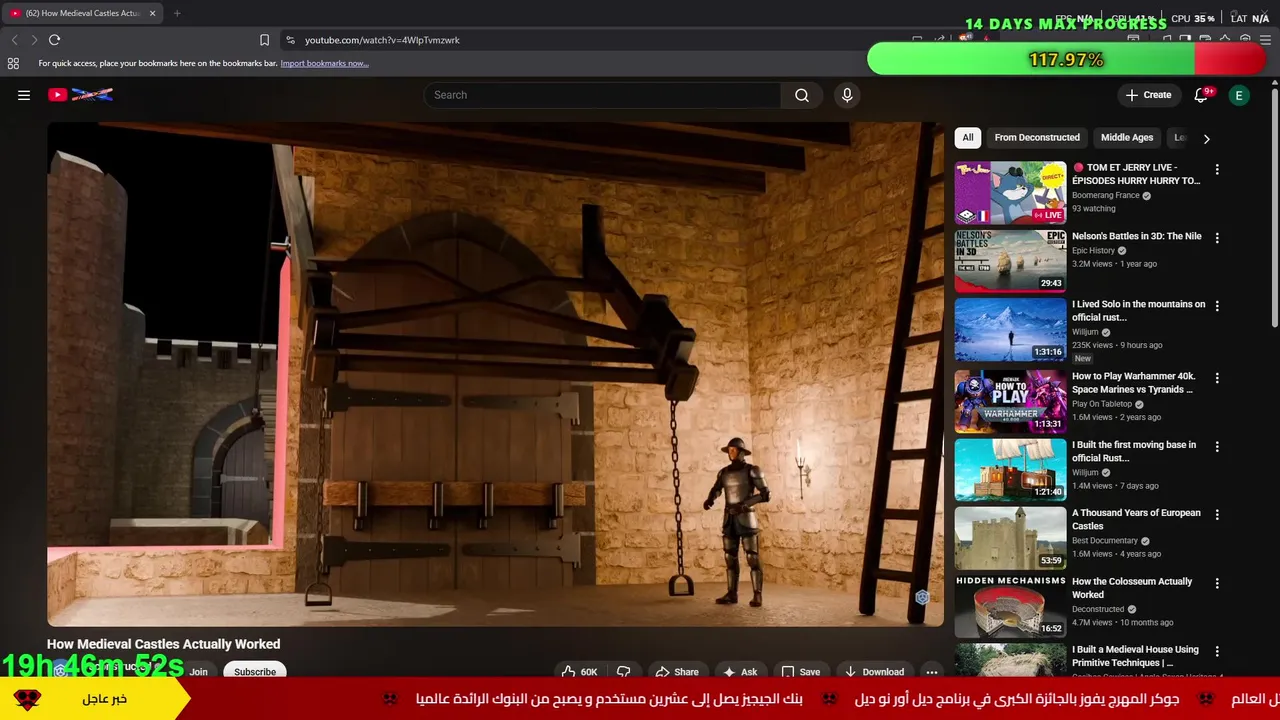Open notifications bell icon
Viewport: 1280px width, 720px height.
click(1202, 95)
